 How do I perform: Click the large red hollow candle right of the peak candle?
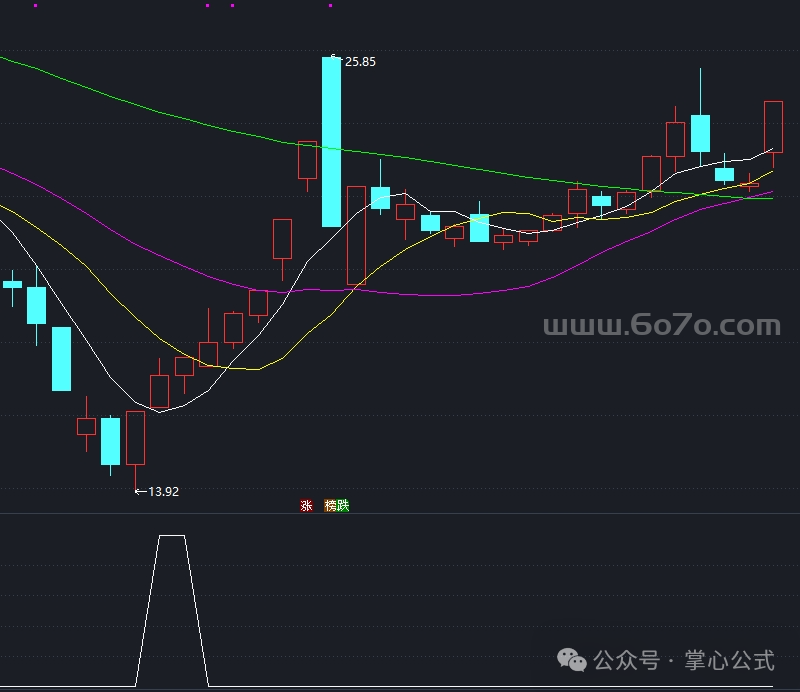356,236
